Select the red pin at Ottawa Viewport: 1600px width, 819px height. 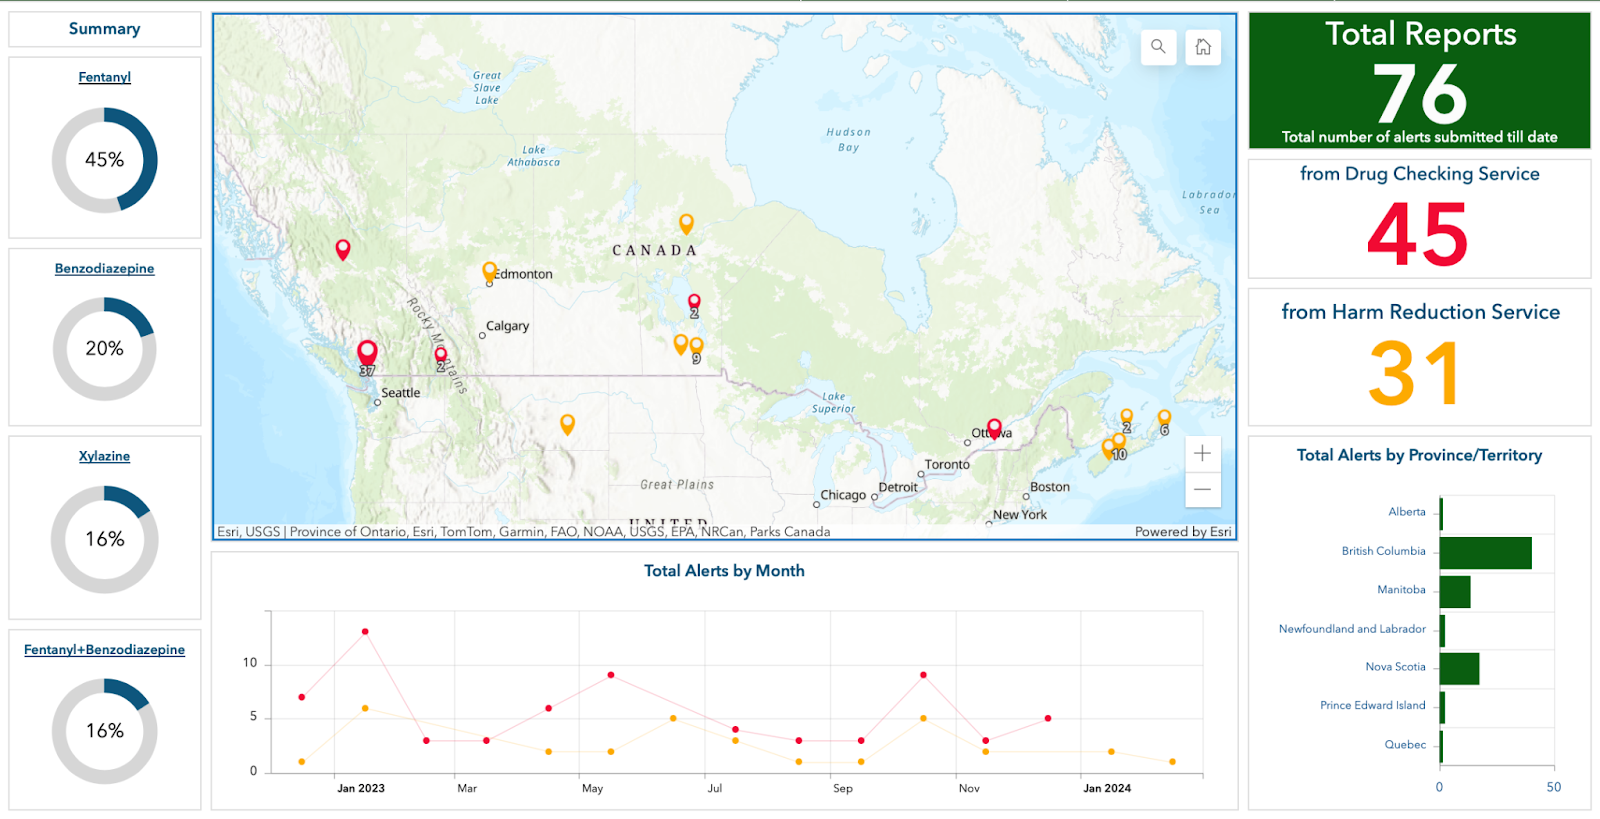pyautogui.click(x=994, y=428)
